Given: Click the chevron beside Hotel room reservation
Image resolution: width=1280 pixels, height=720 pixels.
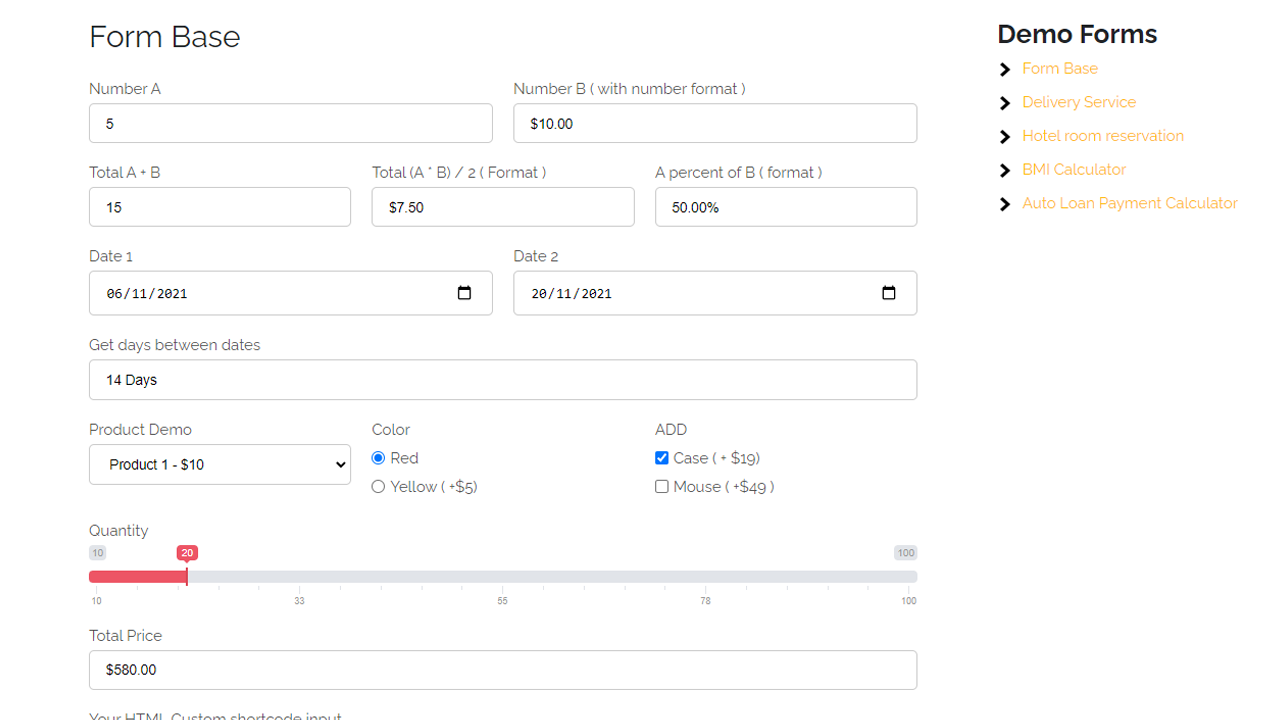Looking at the screenshot, I should click(x=1005, y=137).
